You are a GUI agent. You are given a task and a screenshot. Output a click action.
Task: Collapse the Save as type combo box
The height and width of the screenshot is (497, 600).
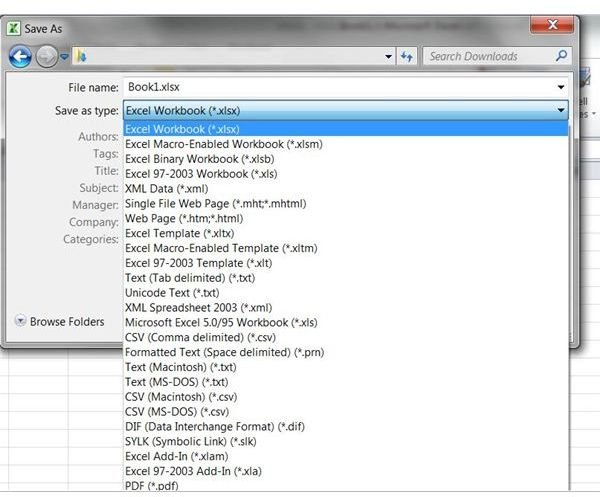[x=346, y=111]
